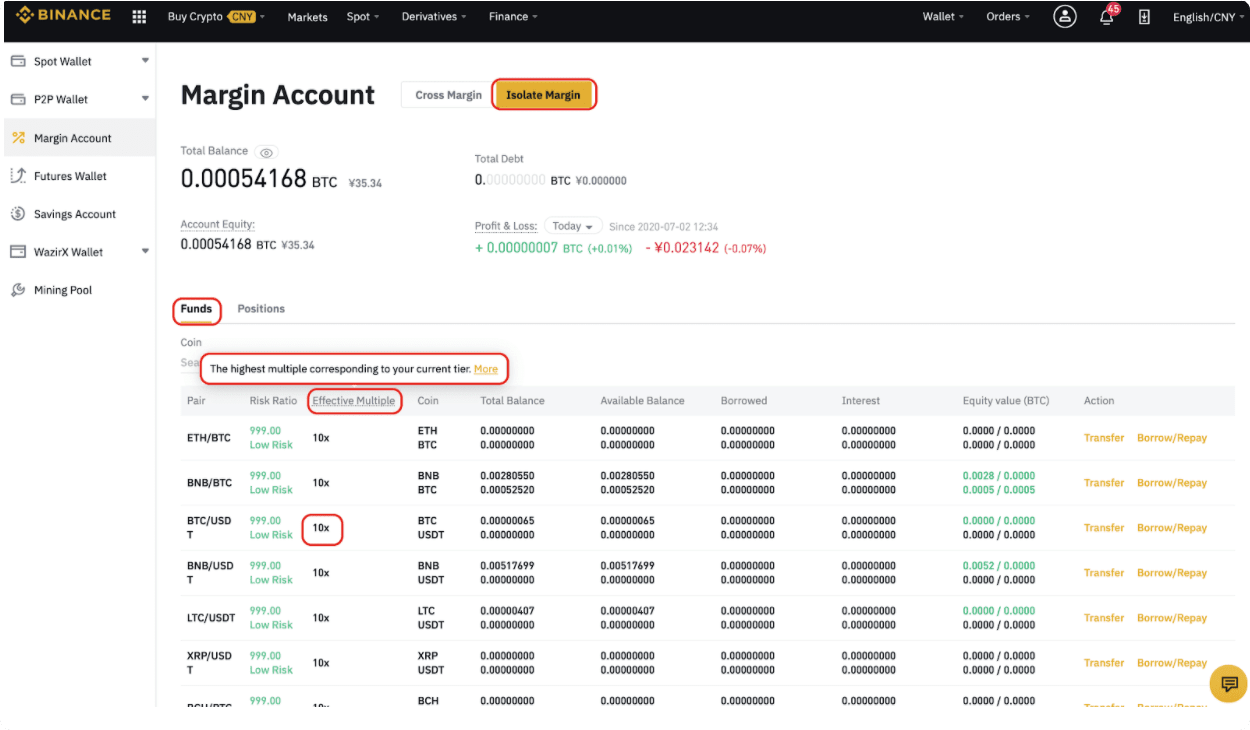
Task: Click Transfer for the BTC/USDT pair
Action: tap(1104, 528)
